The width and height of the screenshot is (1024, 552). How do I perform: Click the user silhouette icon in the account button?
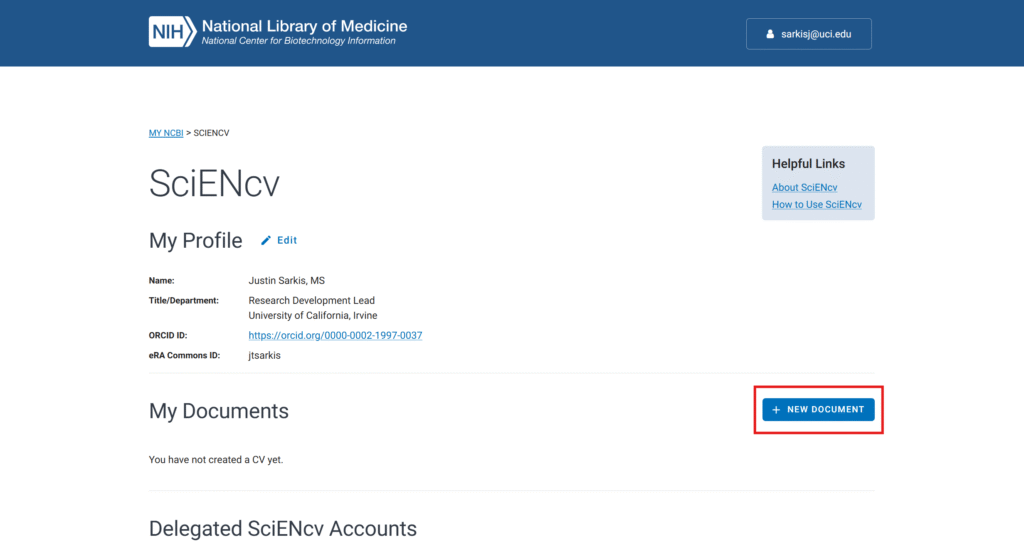[x=770, y=34]
